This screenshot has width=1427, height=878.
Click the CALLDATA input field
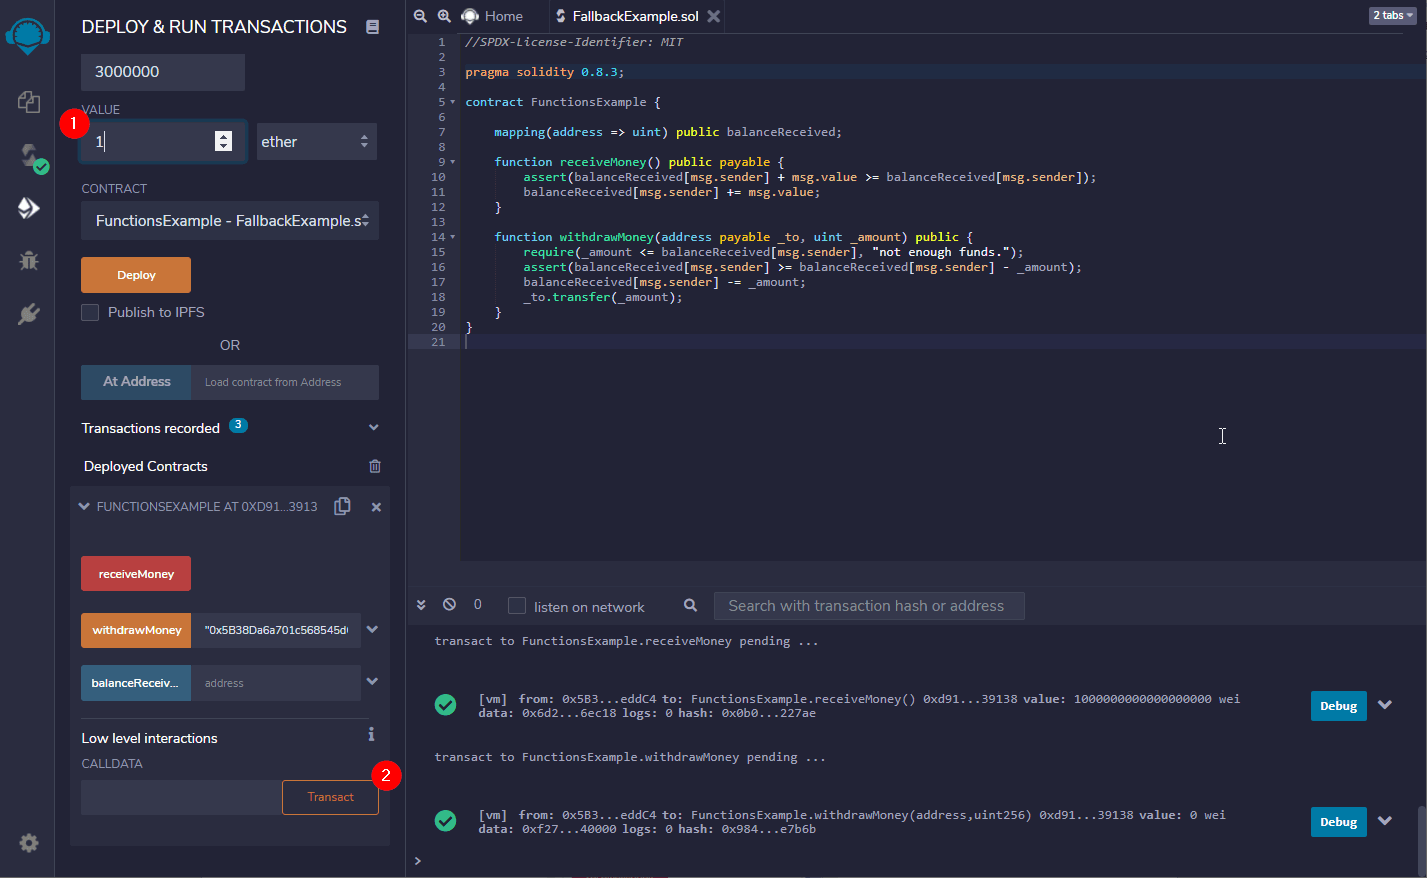[x=181, y=797]
